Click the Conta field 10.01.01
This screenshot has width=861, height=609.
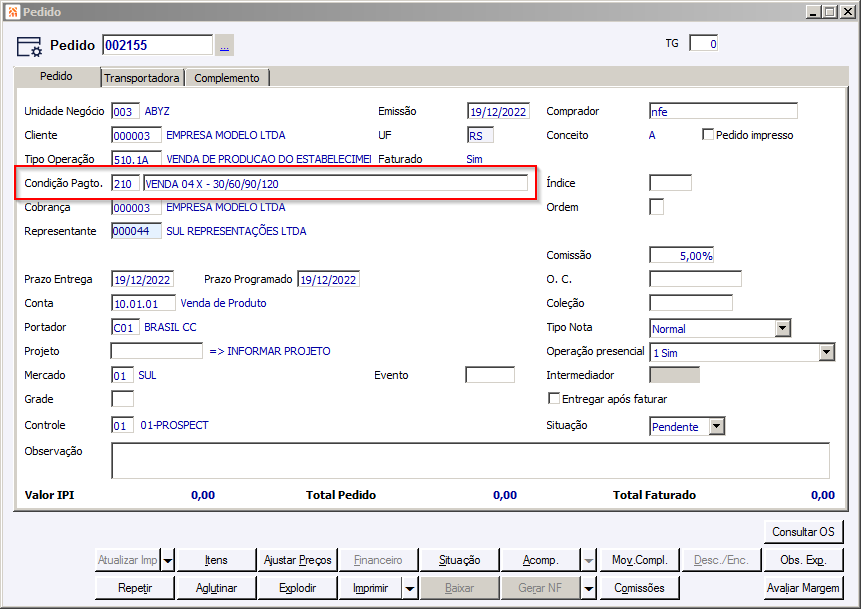pos(143,303)
